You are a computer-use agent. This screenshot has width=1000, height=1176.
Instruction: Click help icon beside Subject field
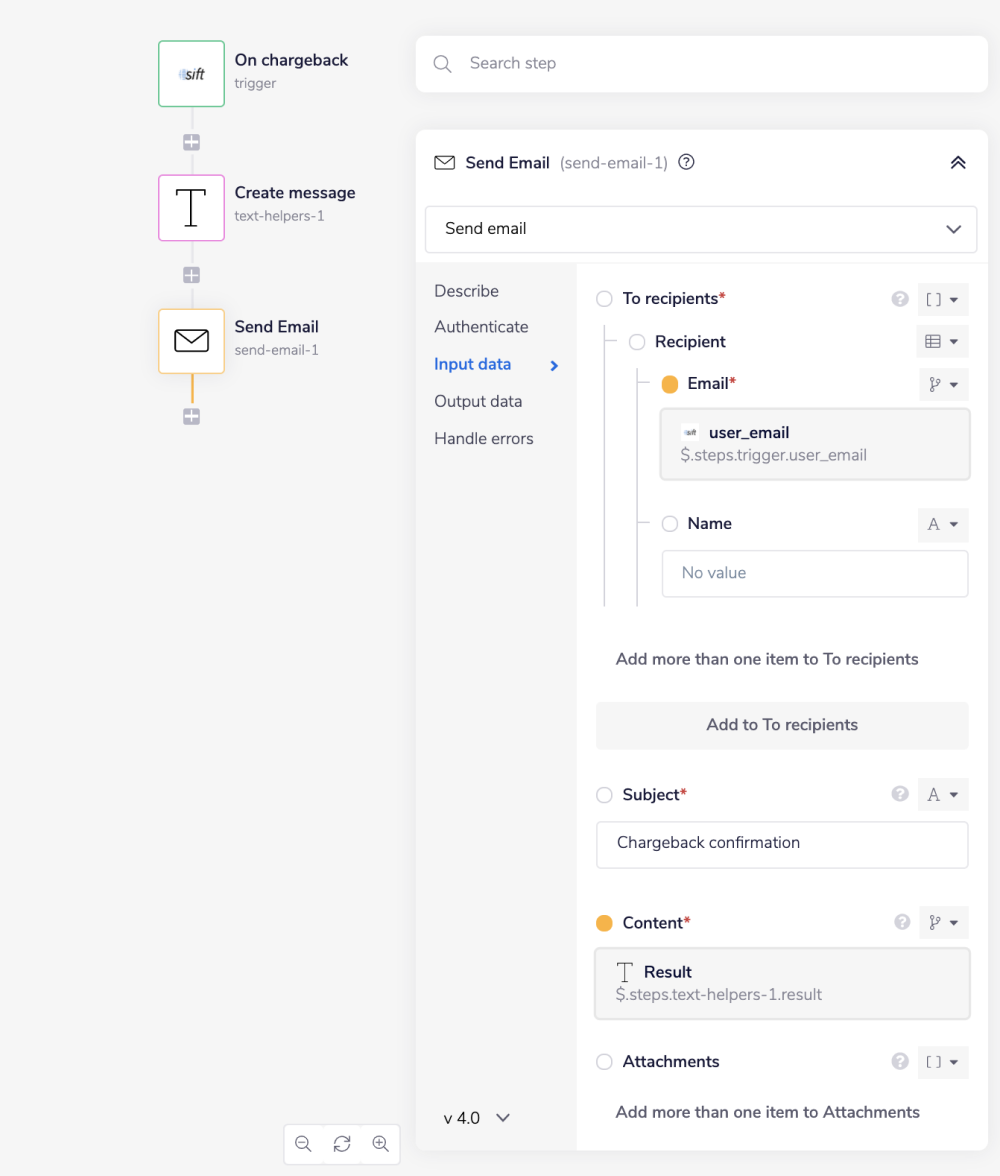[900, 794]
